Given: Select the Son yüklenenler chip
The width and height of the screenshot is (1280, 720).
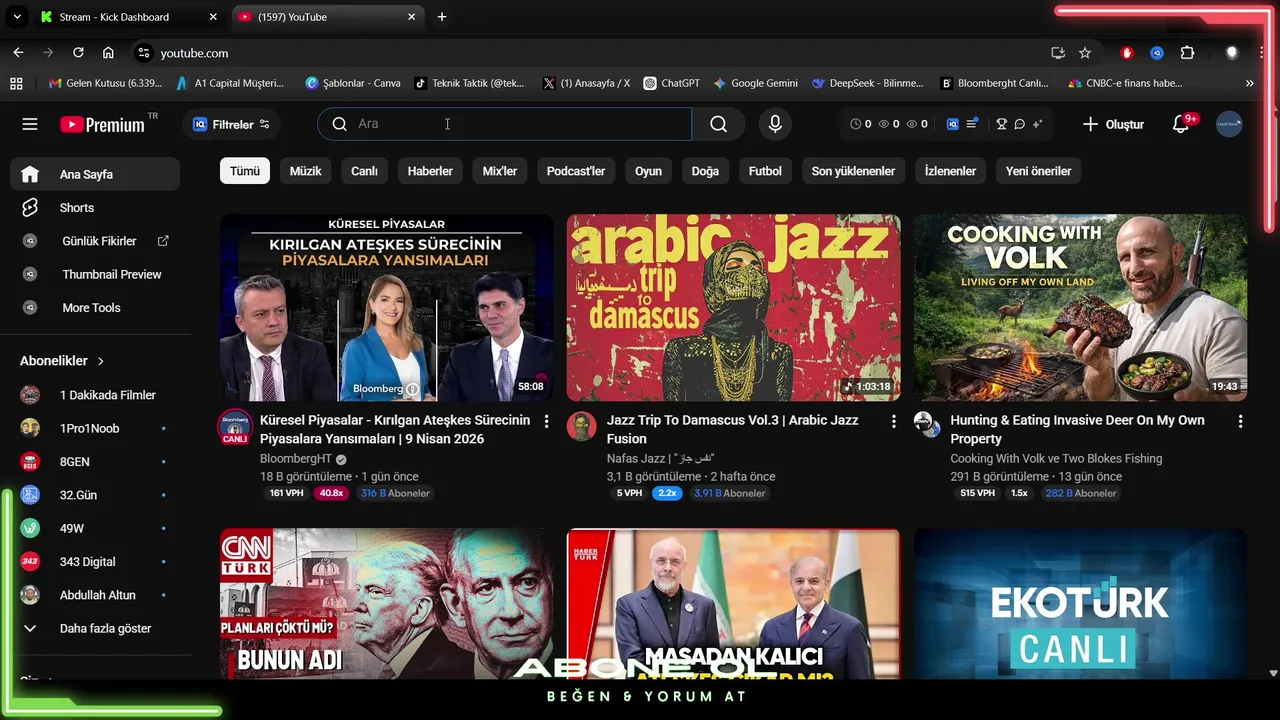Looking at the screenshot, I should click(853, 171).
